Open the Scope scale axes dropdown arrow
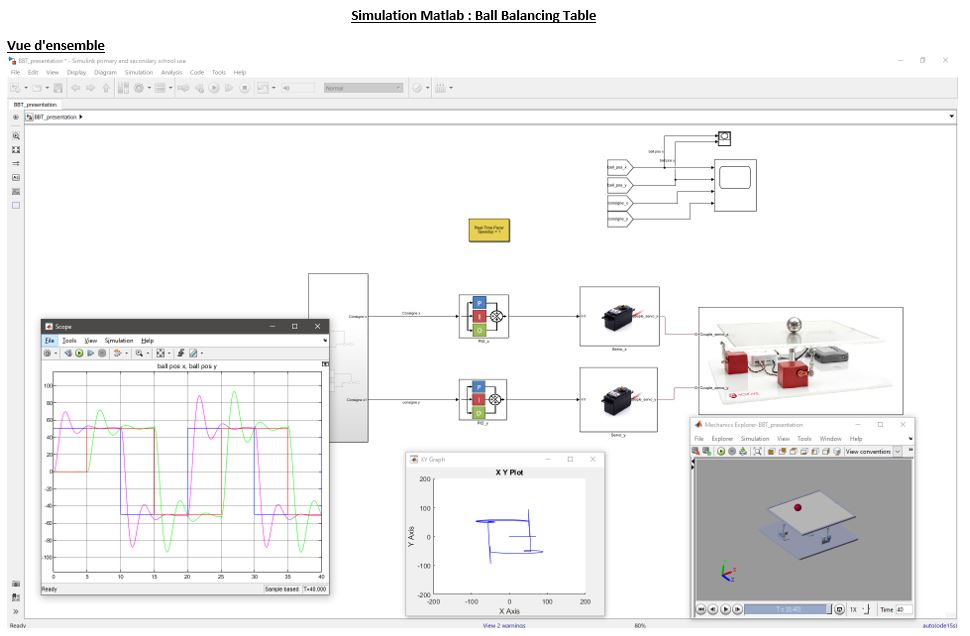The width and height of the screenshot is (970, 636). click(169, 353)
